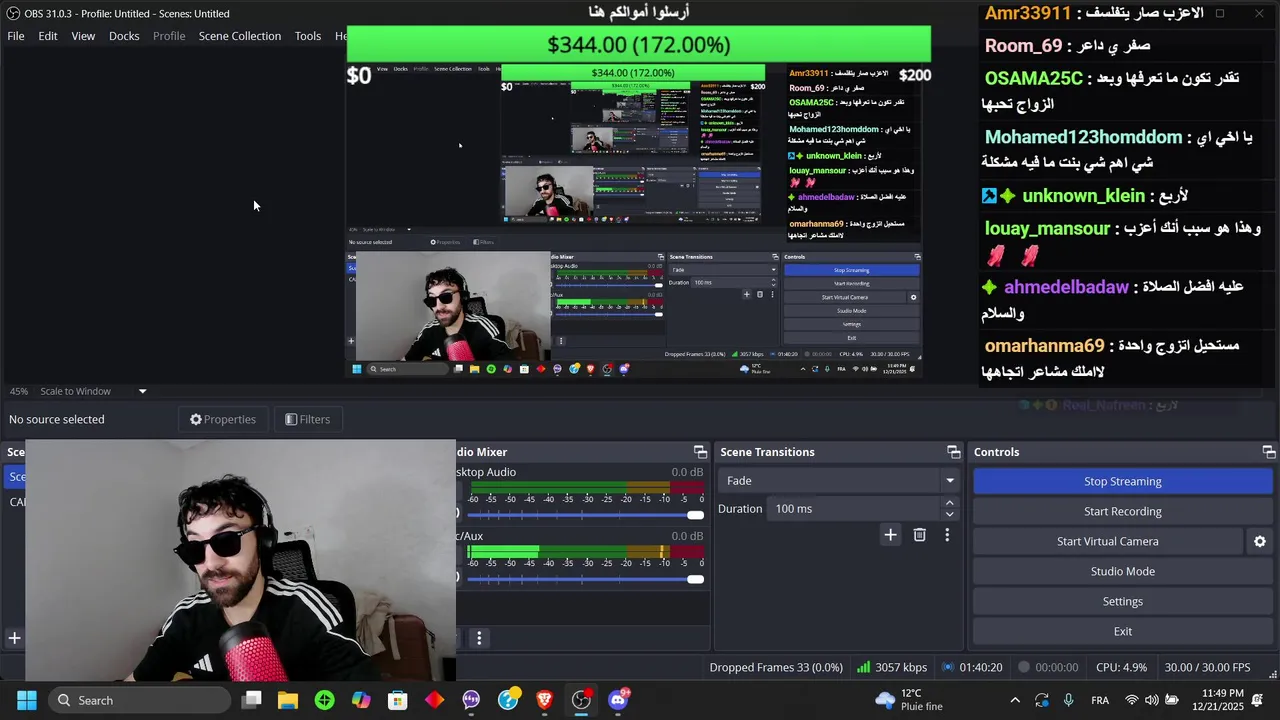Screen dimensions: 1280x720
Task: Remove the selected transition with trash icon
Action: click(x=920, y=535)
